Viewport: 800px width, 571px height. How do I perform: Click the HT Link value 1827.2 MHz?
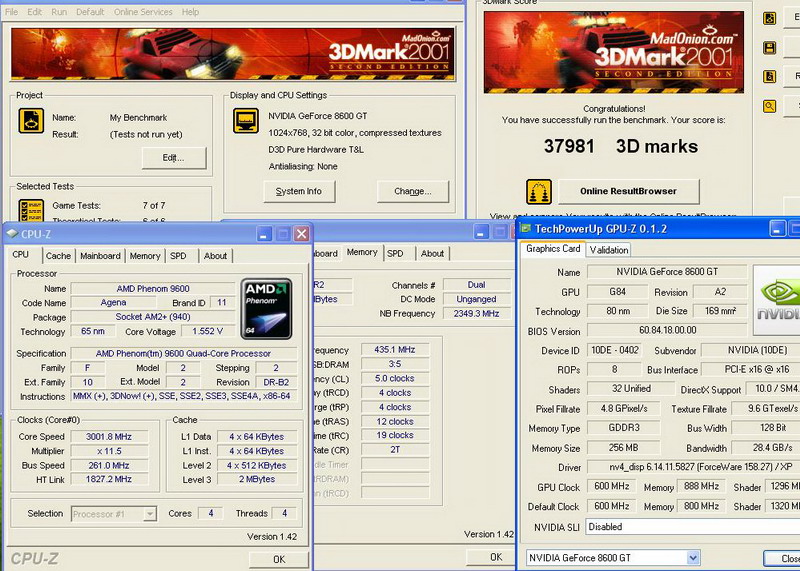[109, 479]
